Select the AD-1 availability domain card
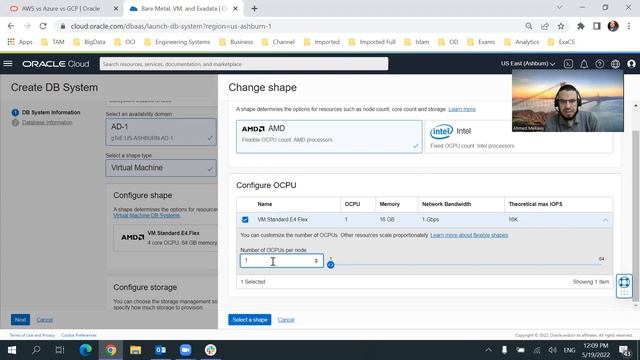640x360 pixels. (x=161, y=132)
